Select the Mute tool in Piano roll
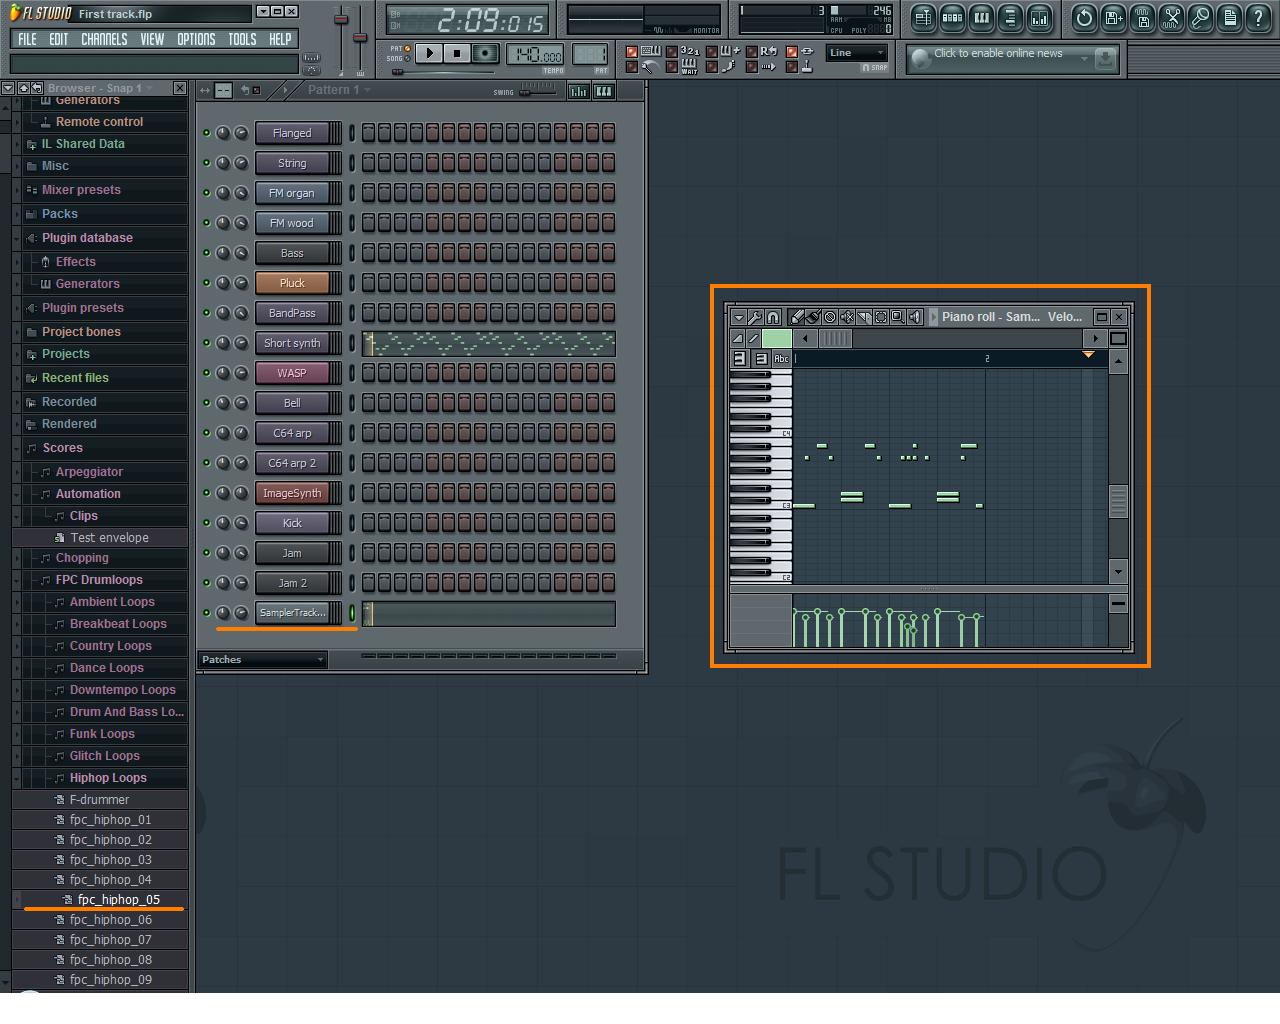The height and width of the screenshot is (1024, 1280). tap(847, 317)
